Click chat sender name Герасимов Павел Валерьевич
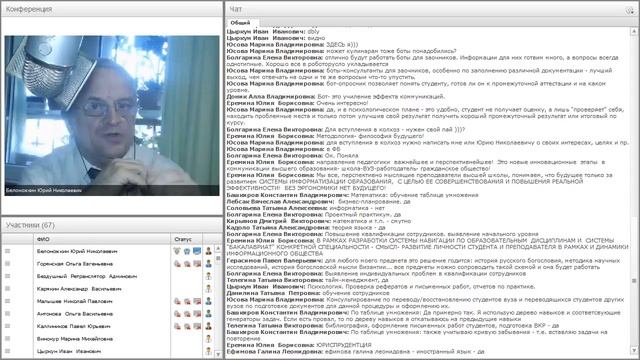This screenshot has height=360, width=640. click(275, 260)
